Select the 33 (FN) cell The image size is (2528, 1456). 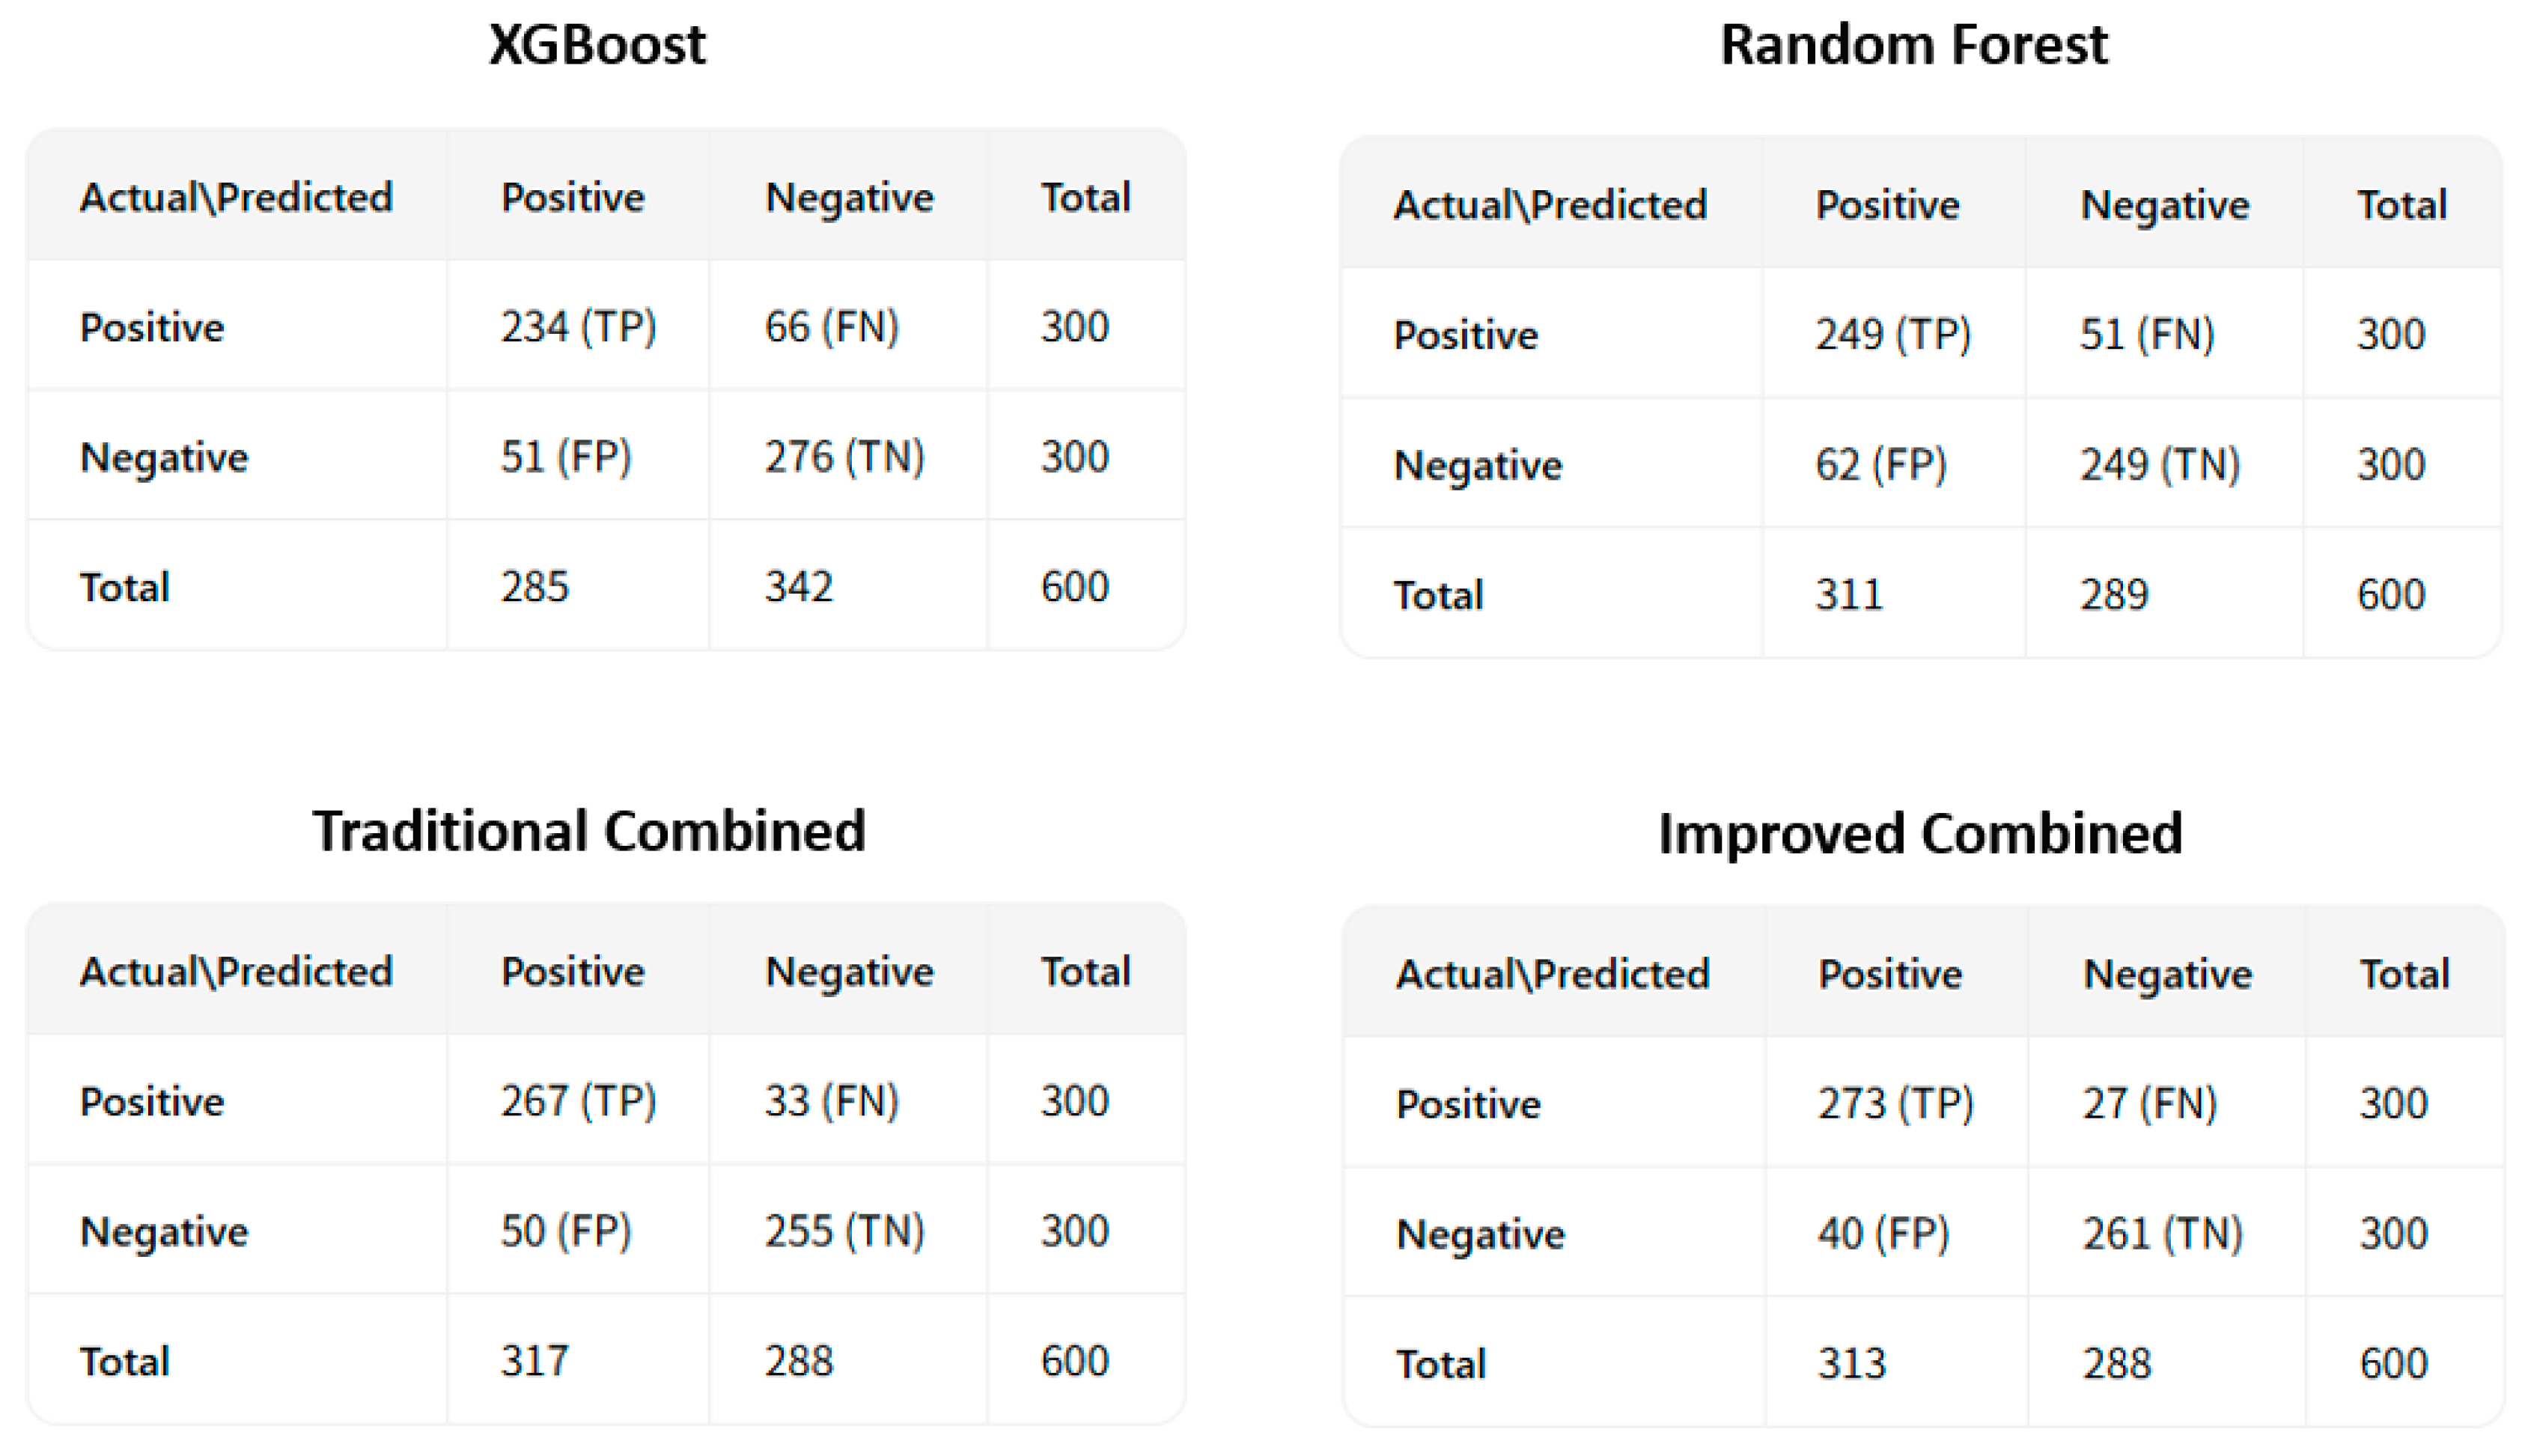[832, 1101]
